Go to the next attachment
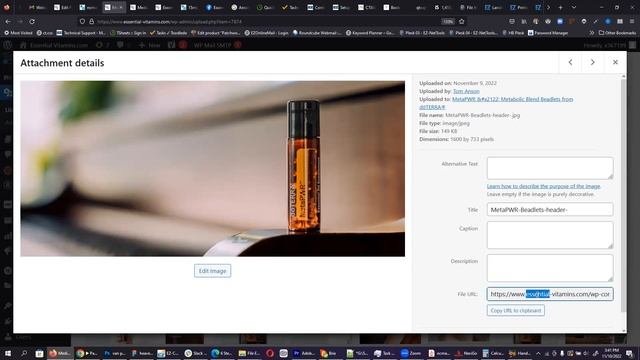Image resolution: width=640 pixels, height=360 pixels. (593, 62)
